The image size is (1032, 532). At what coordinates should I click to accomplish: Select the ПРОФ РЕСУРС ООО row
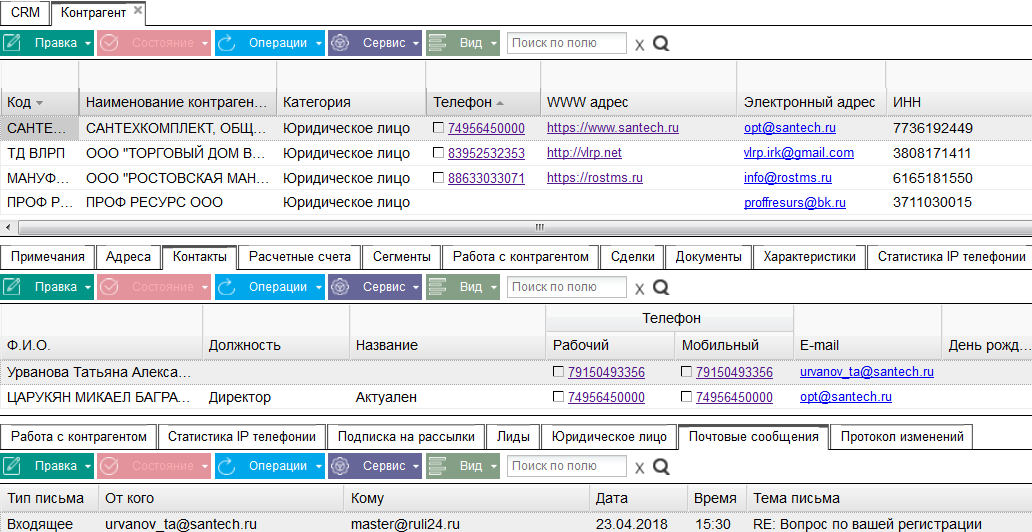click(516, 203)
